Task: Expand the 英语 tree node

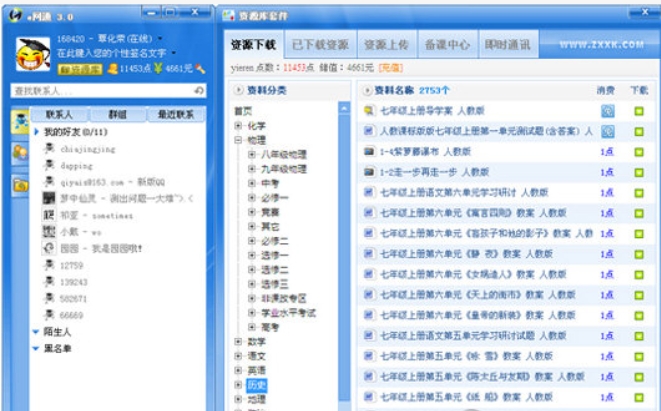Action: click(x=238, y=370)
